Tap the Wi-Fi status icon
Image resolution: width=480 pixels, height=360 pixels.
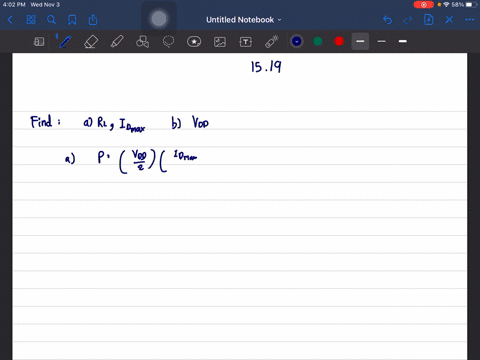pyautogui.click(x=446, y=5)
